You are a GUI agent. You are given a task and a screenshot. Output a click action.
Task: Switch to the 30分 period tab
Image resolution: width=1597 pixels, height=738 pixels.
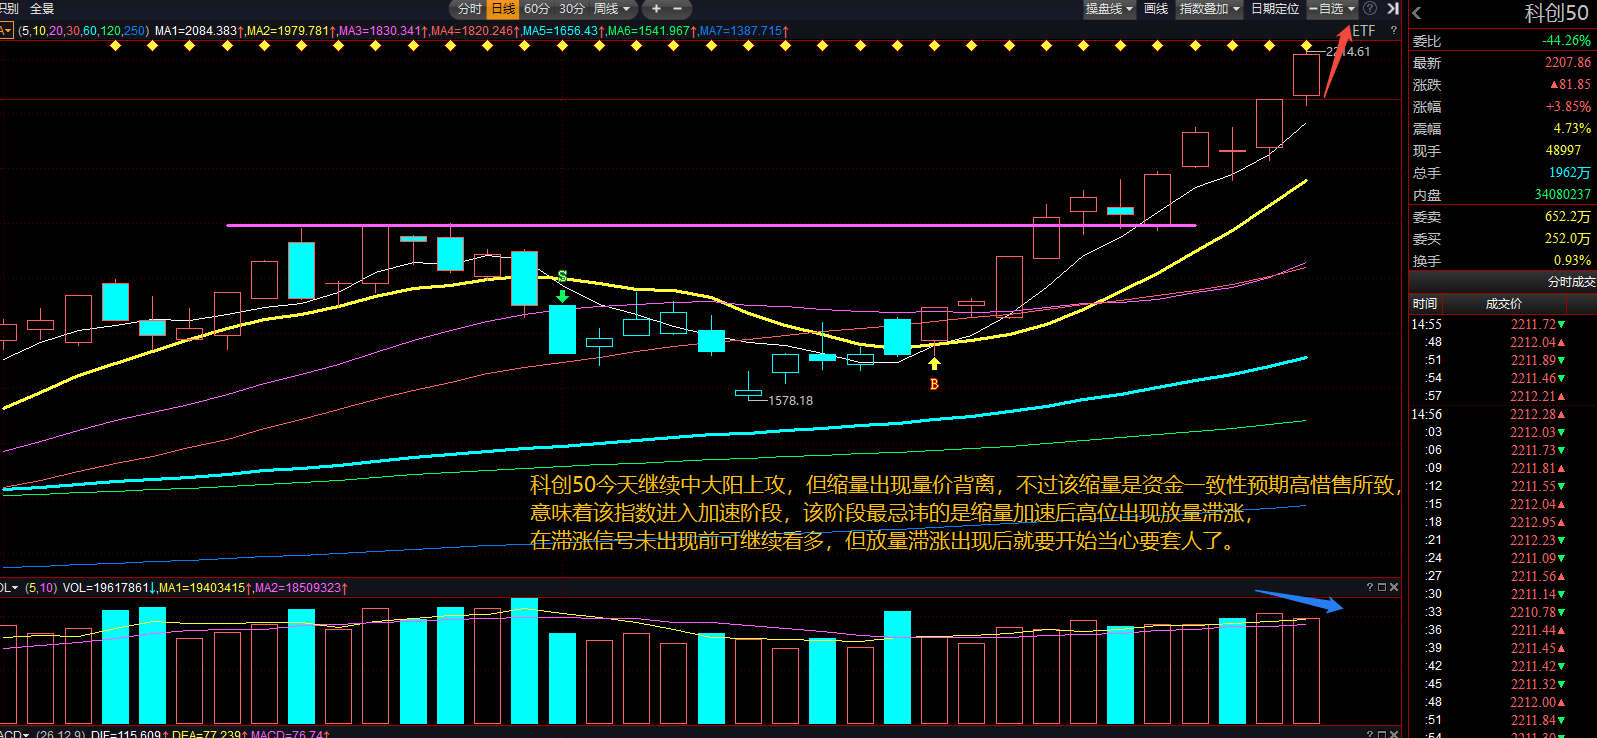click(572, 9)
